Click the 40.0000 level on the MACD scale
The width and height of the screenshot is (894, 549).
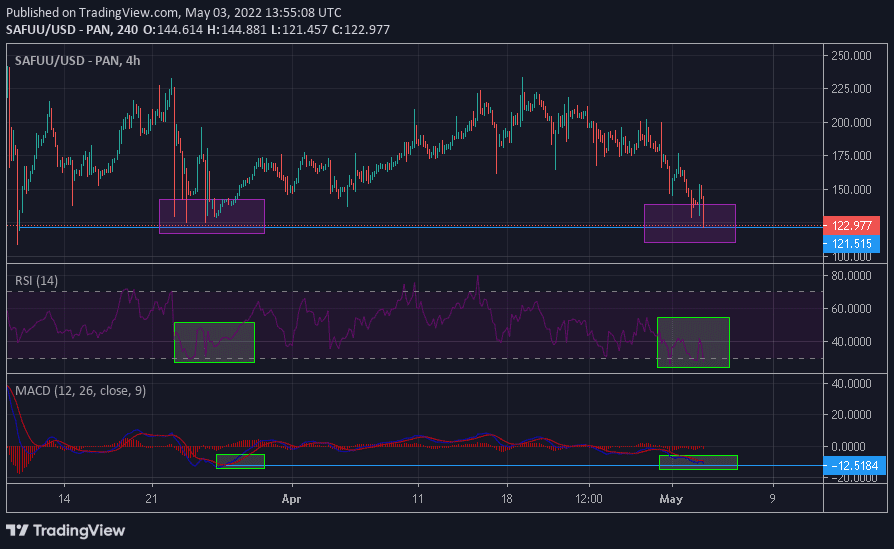[853, 384]
